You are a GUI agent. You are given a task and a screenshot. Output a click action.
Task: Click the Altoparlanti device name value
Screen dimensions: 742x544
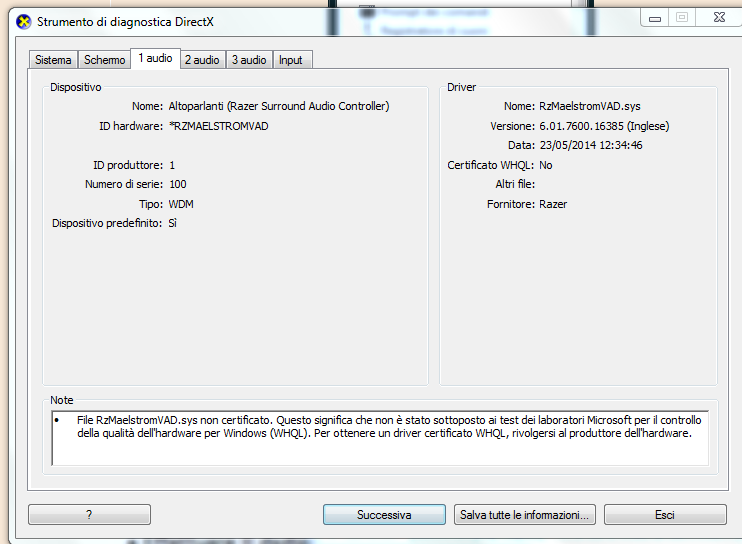coord(279,106)
